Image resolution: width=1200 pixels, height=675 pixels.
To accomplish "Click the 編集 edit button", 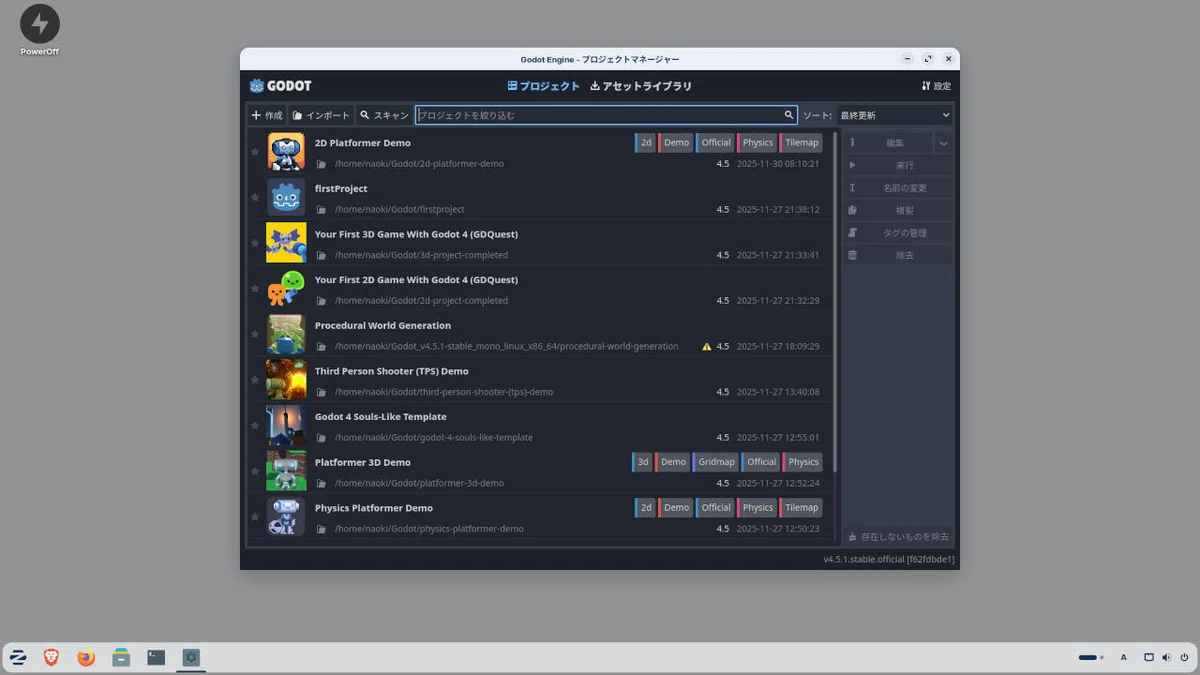I will pyautogui.click(x=887, y=143).
